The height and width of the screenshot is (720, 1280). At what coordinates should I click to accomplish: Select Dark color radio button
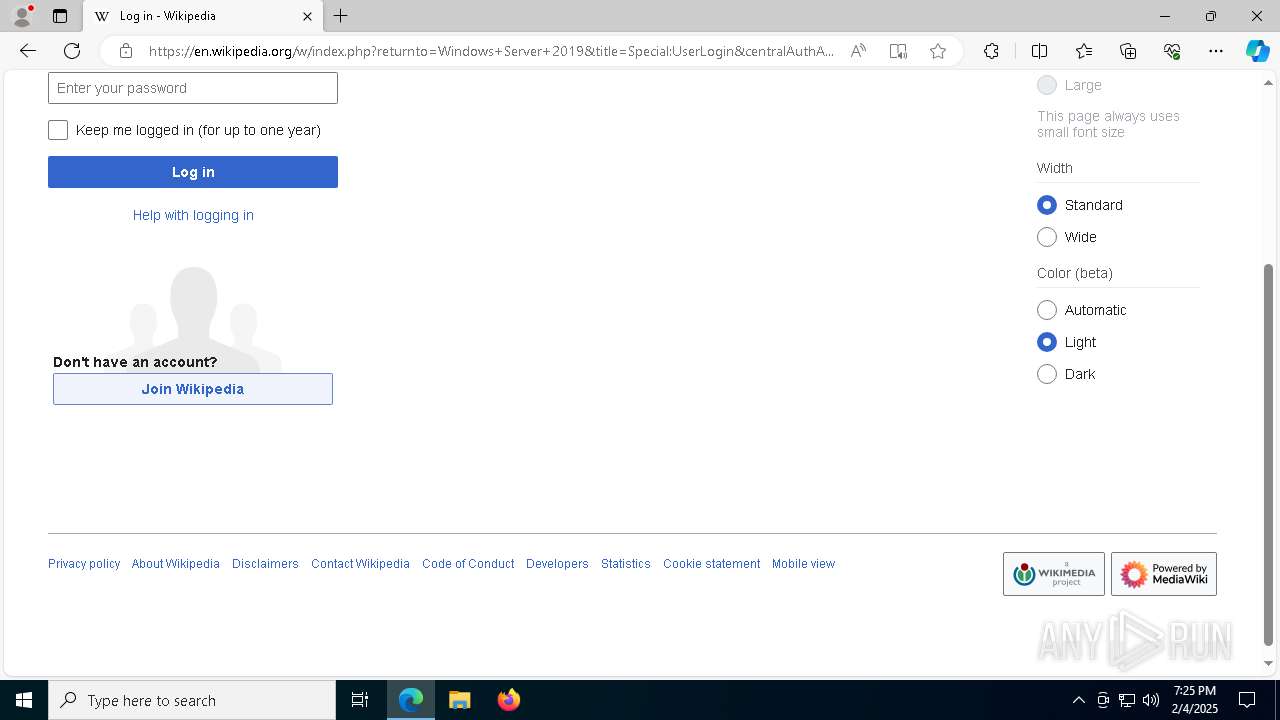[x=1047, y=374]
